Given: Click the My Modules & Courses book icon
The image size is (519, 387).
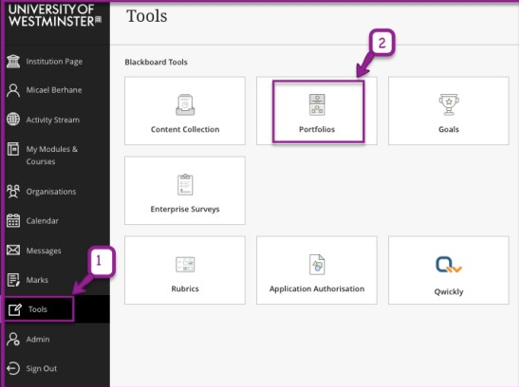Looking at the screenshot, I should pyautogui.click(x=13, y=149).
